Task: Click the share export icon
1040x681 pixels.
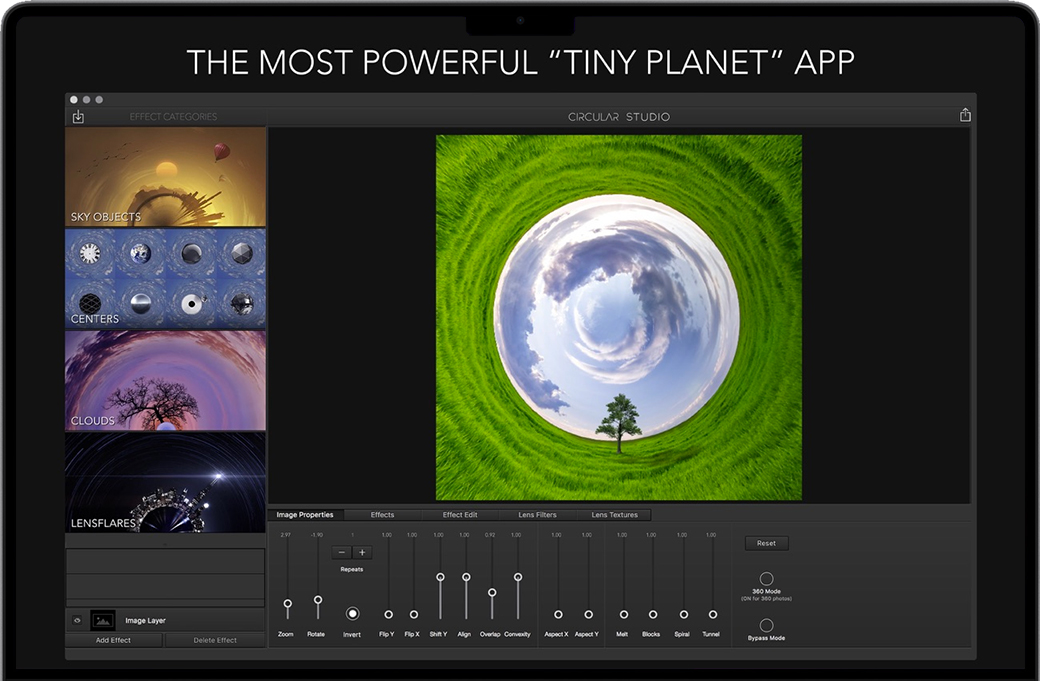Action: point(965,116)
